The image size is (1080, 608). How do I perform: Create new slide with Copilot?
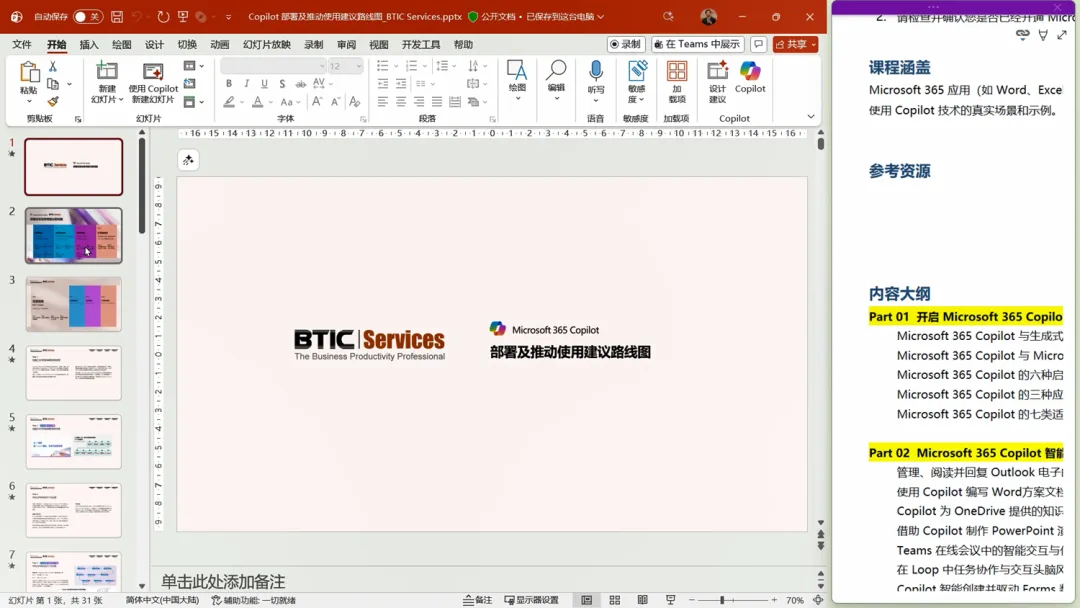153,83
